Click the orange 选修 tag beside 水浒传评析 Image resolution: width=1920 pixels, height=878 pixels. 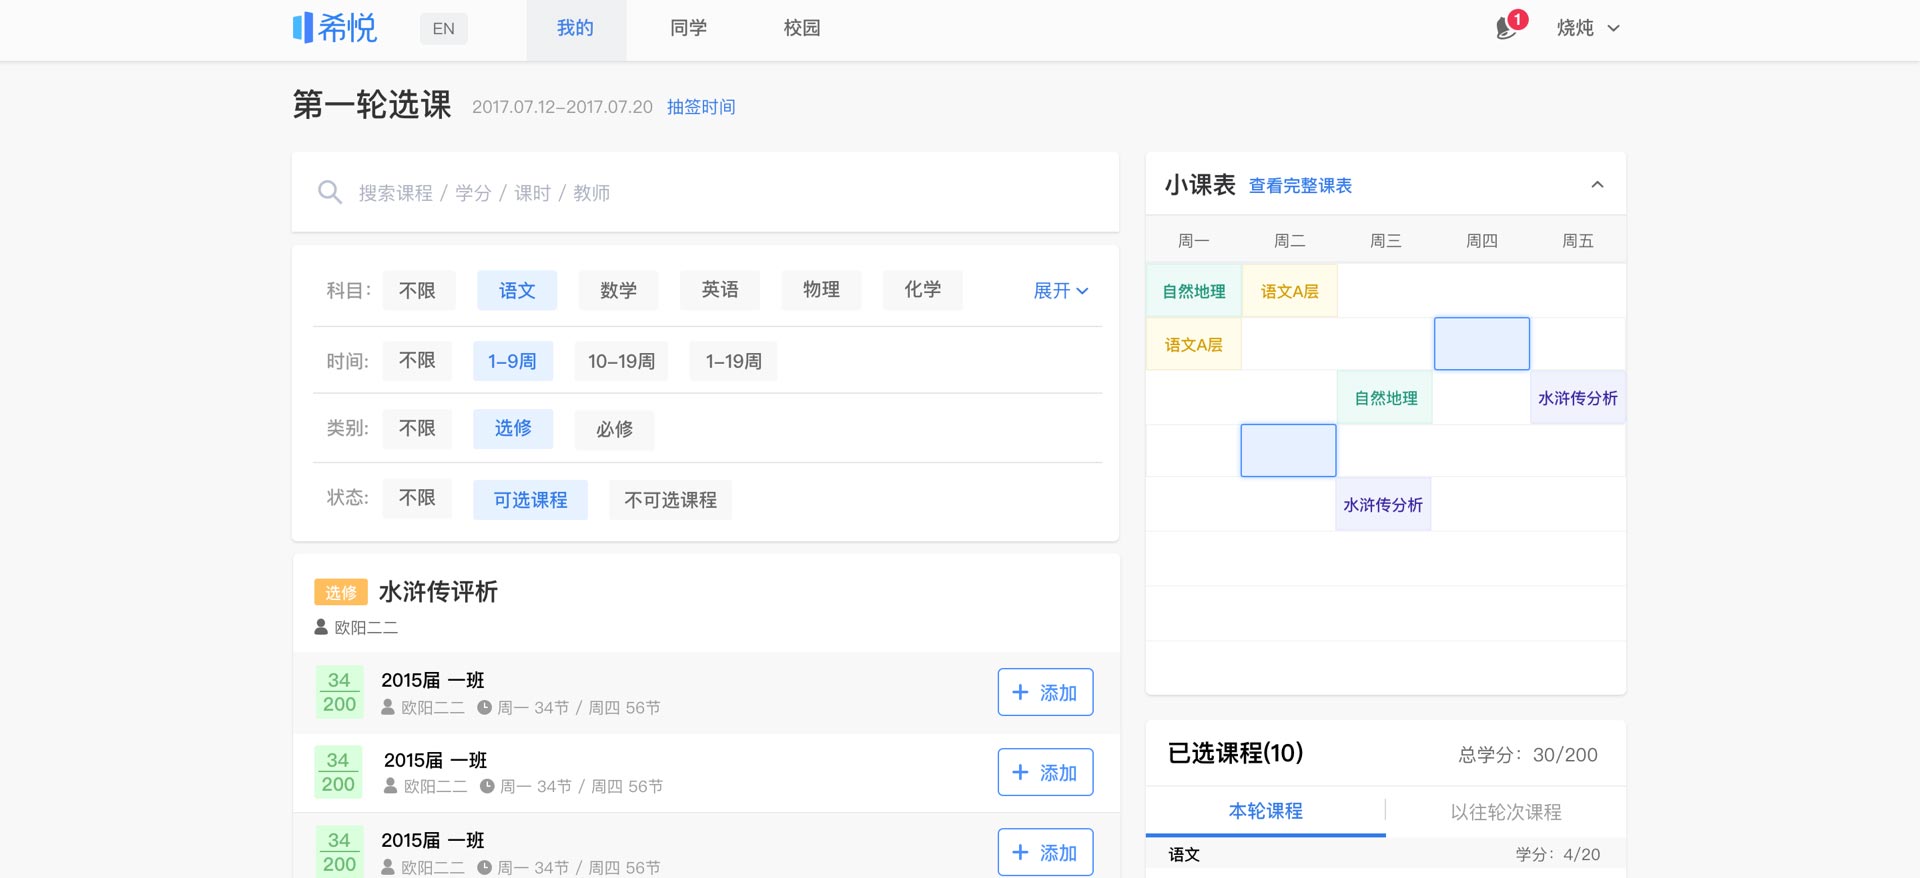[340, 592]
